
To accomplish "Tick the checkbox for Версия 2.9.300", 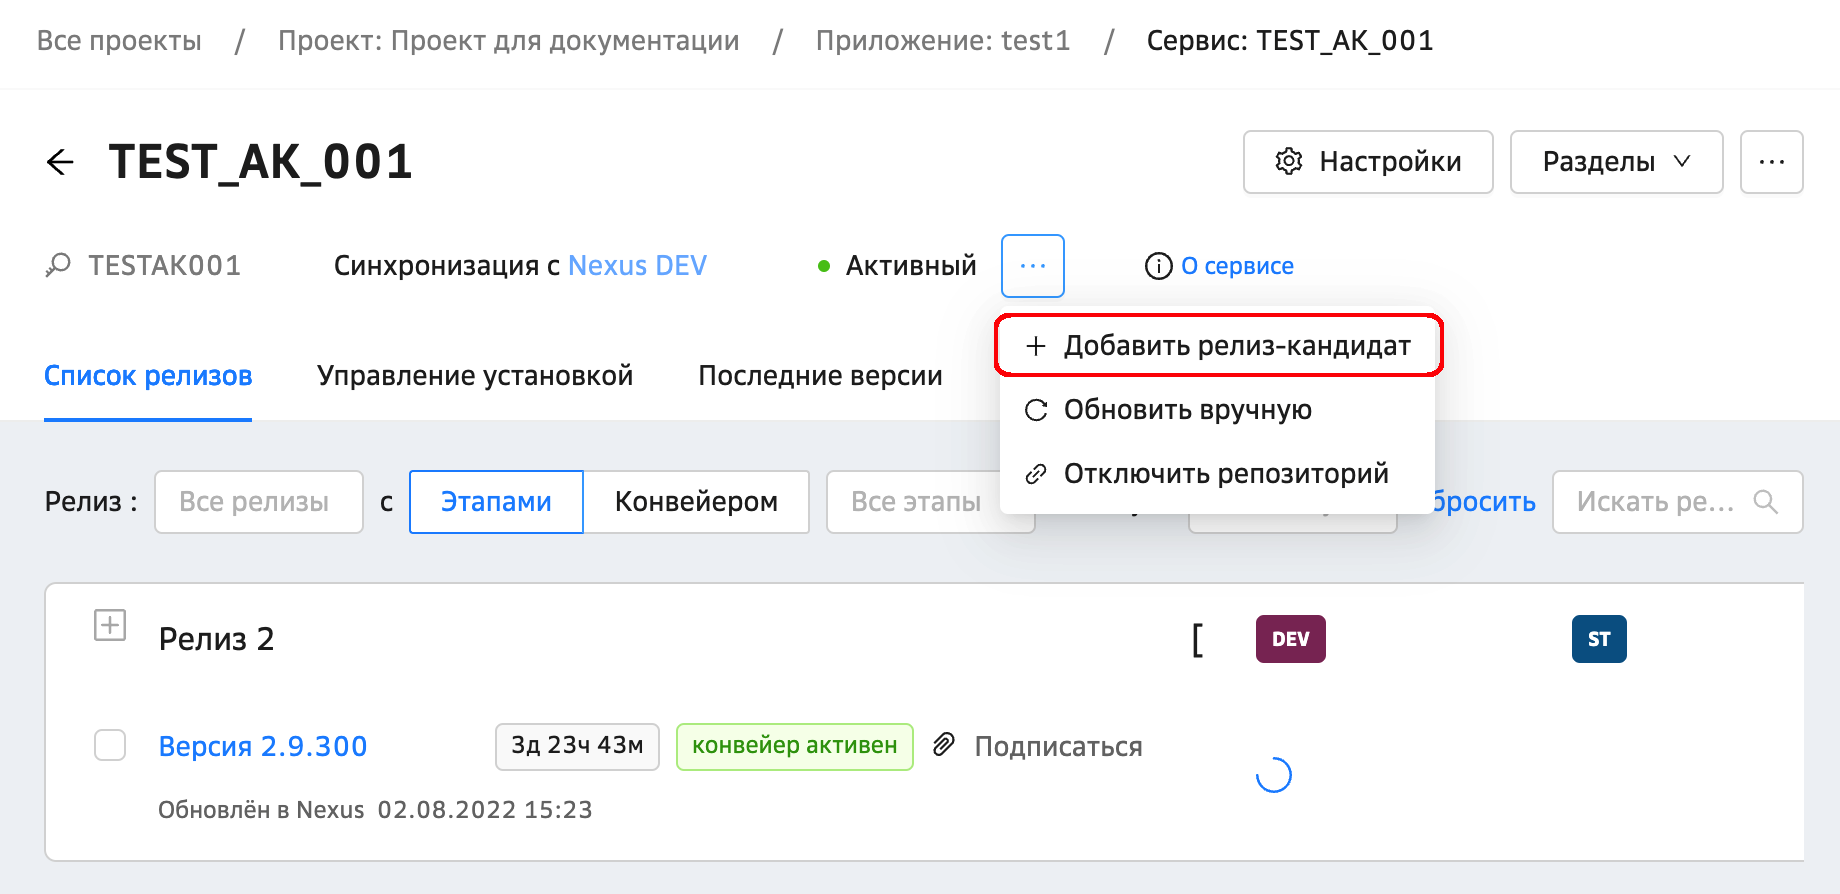I will [110, 745].
